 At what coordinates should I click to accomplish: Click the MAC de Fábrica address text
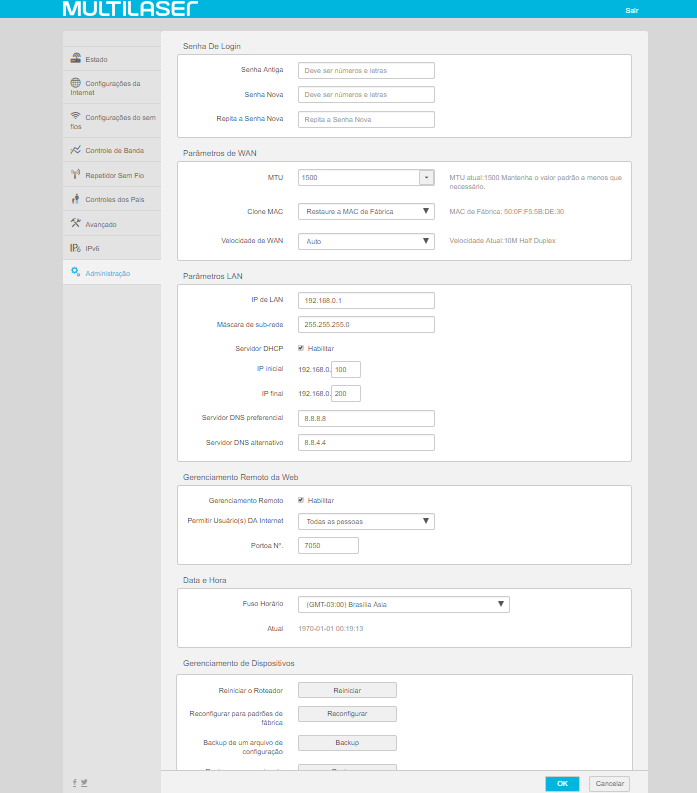(x=506, y=211)
